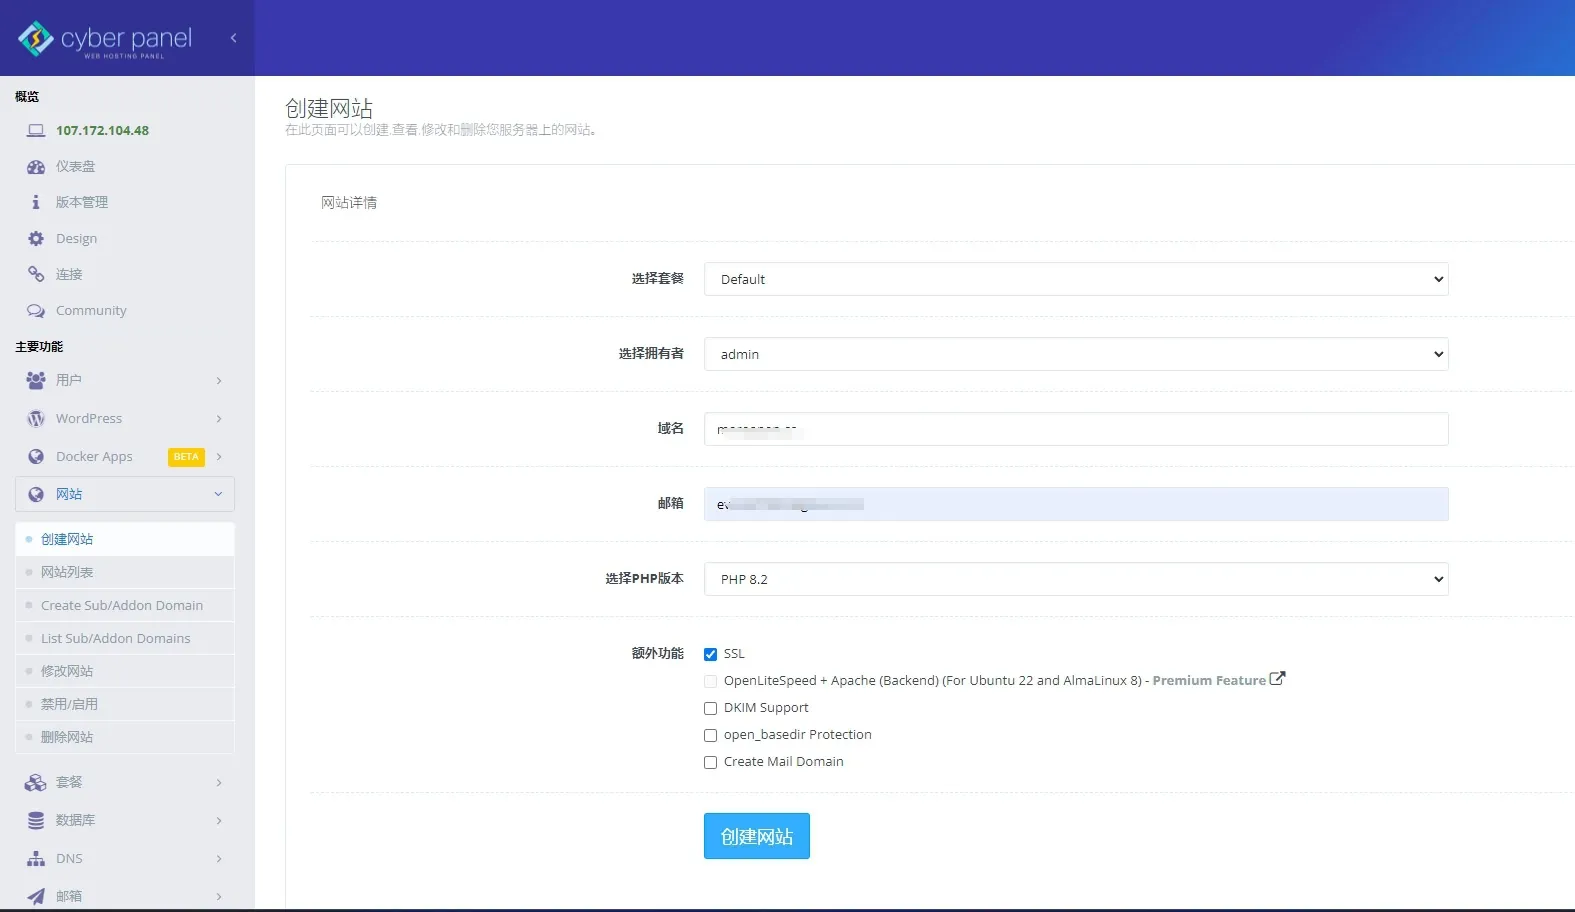The width and height of the screenshot is (1575, 912).
Task: Open the PHP 8.2 version dropdown
Action: 1075,579
